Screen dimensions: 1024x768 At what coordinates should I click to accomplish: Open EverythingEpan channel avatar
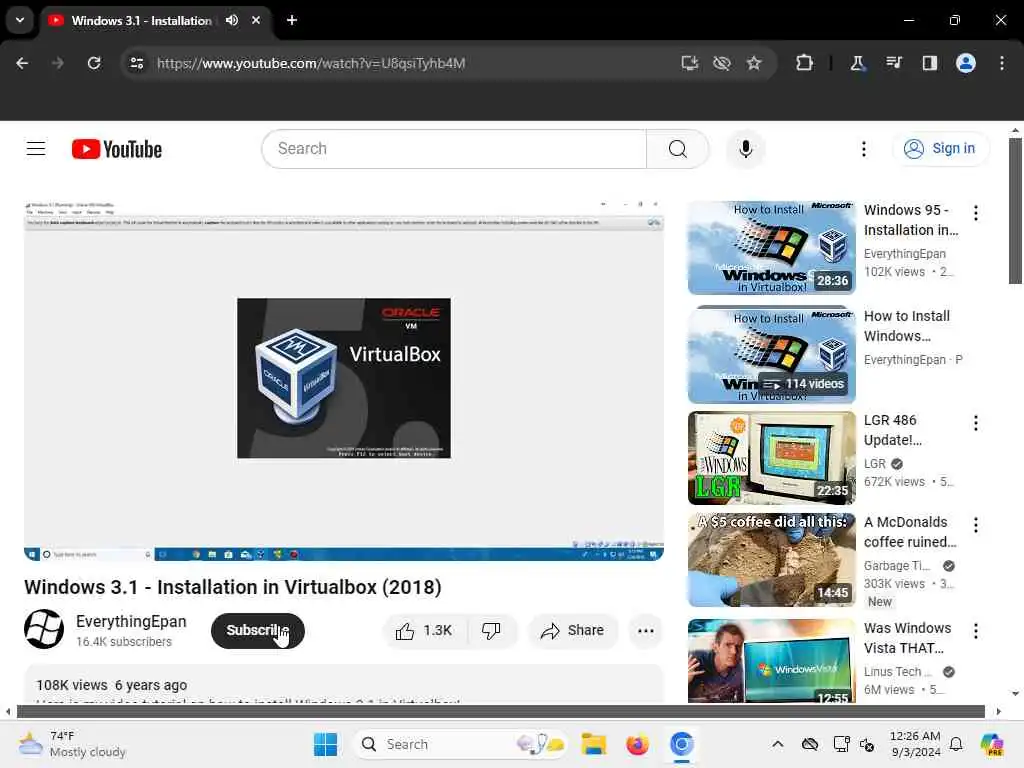pos(44,629)
